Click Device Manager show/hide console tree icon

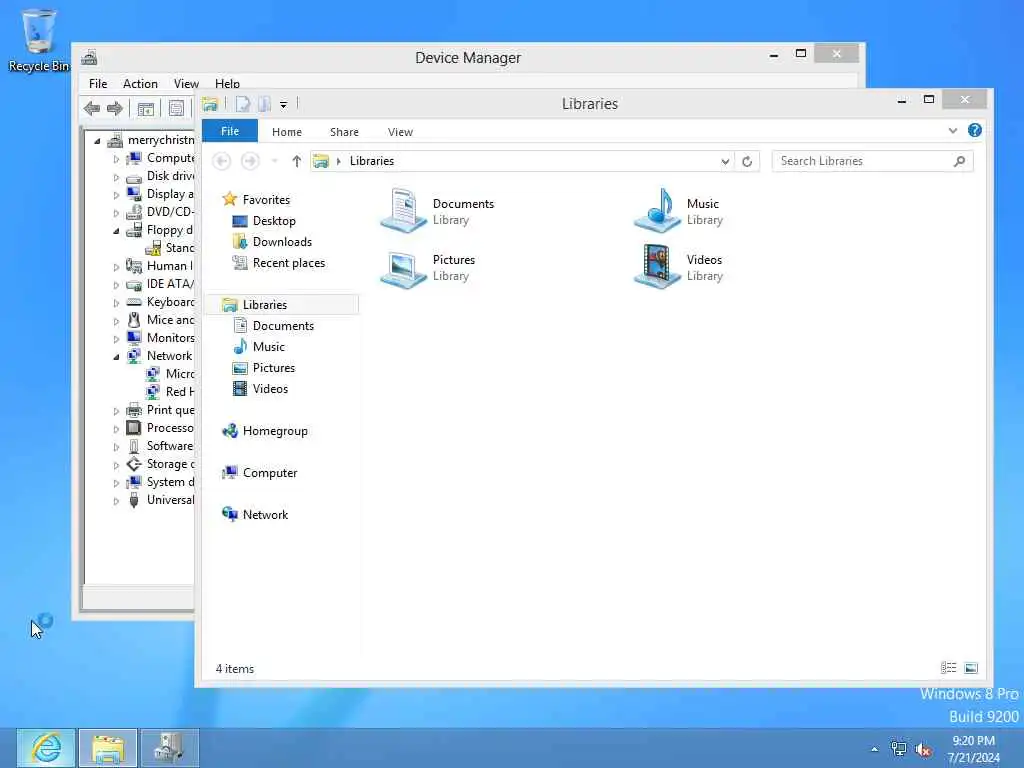[146, 108]
